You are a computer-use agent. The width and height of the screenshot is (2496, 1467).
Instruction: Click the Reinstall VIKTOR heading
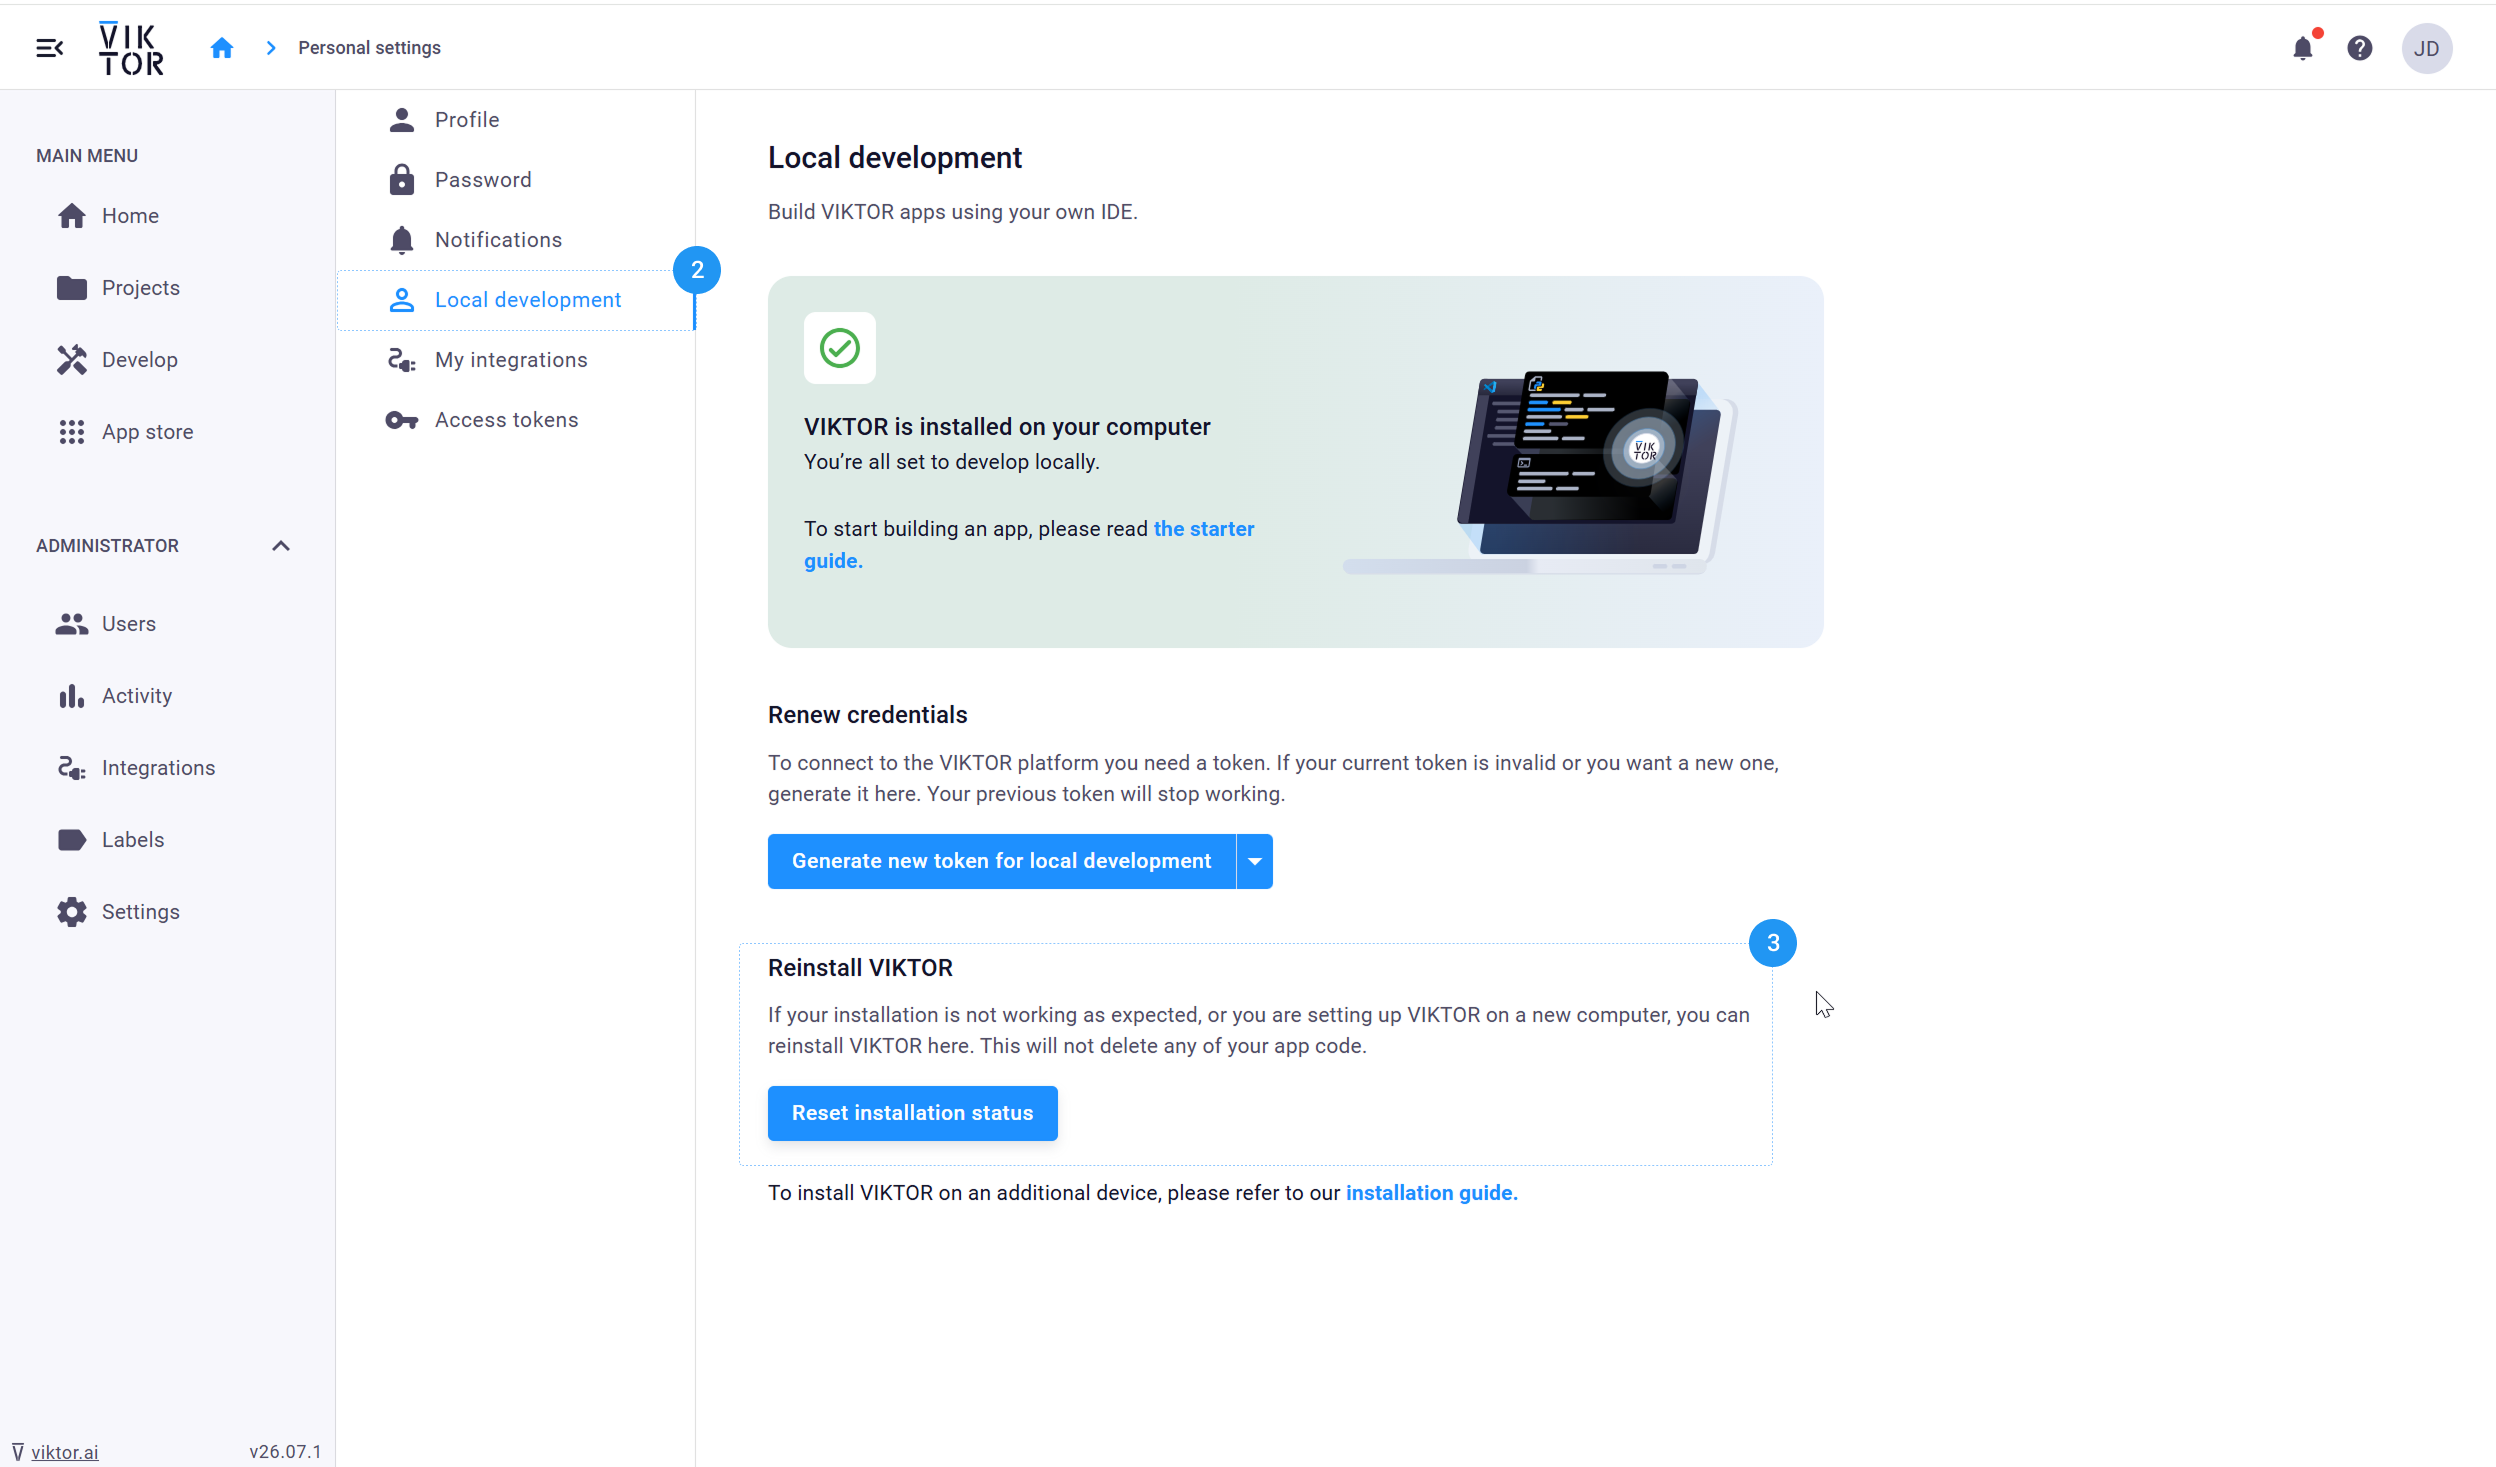click(x=860, y=968)
